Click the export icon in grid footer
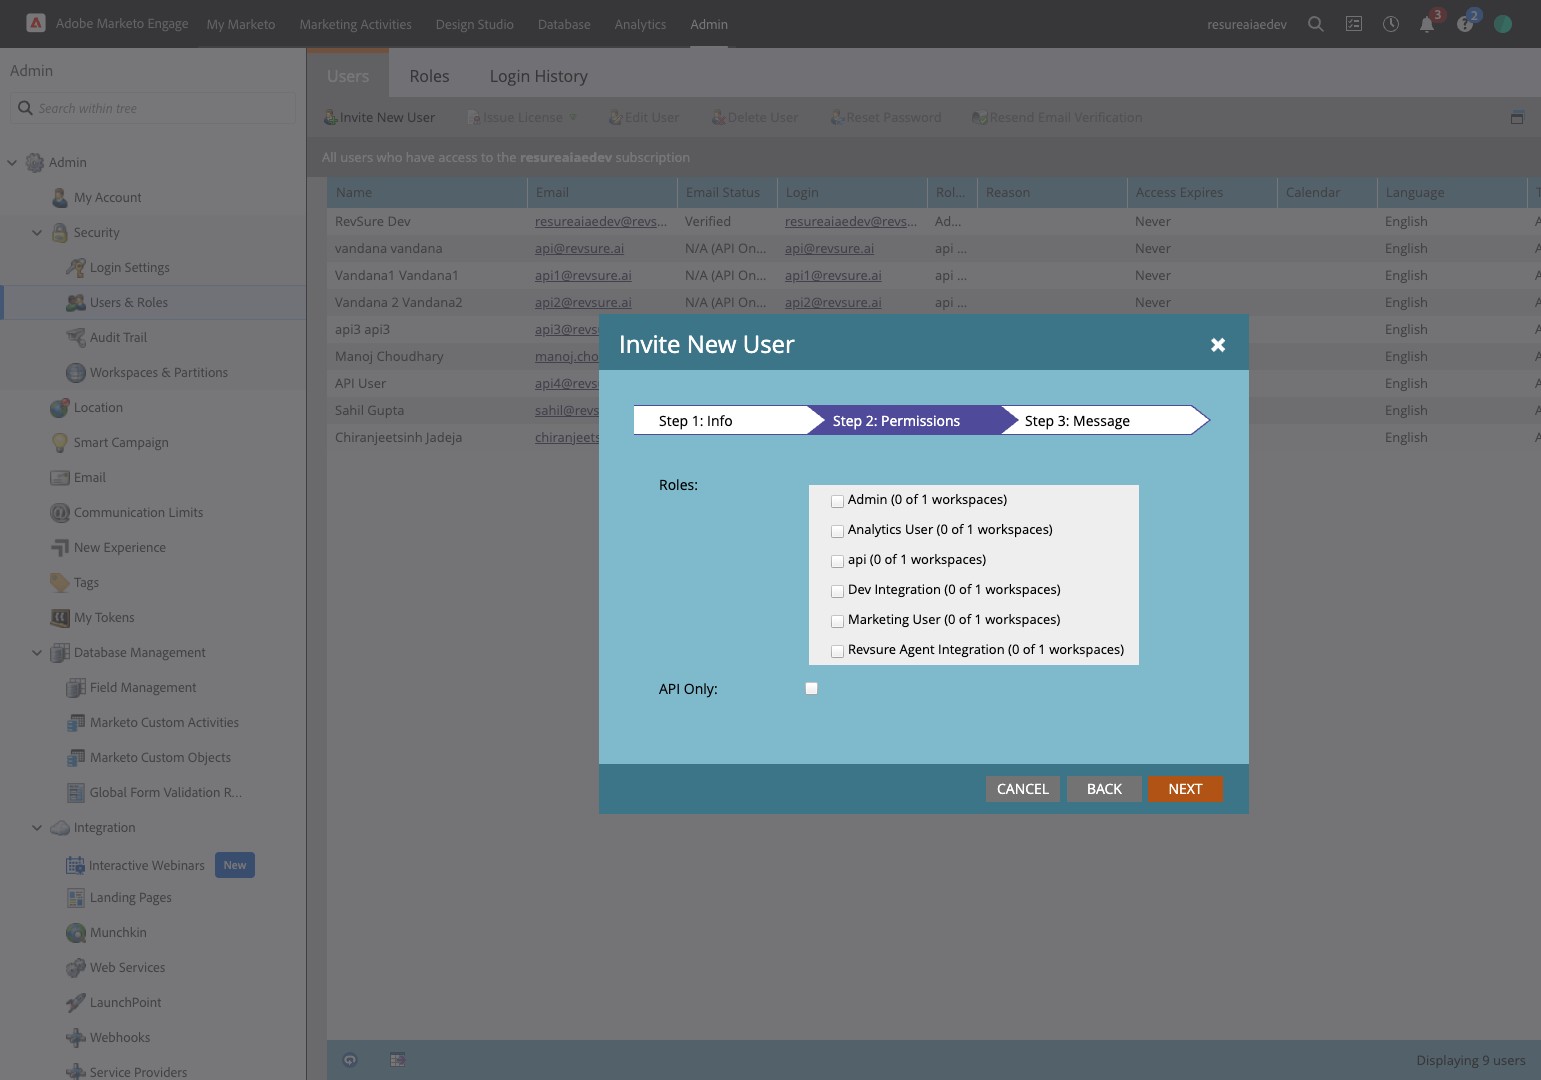Image resolution: width=1541 pixels, height=1080 pixels. tap(397, 1060)
